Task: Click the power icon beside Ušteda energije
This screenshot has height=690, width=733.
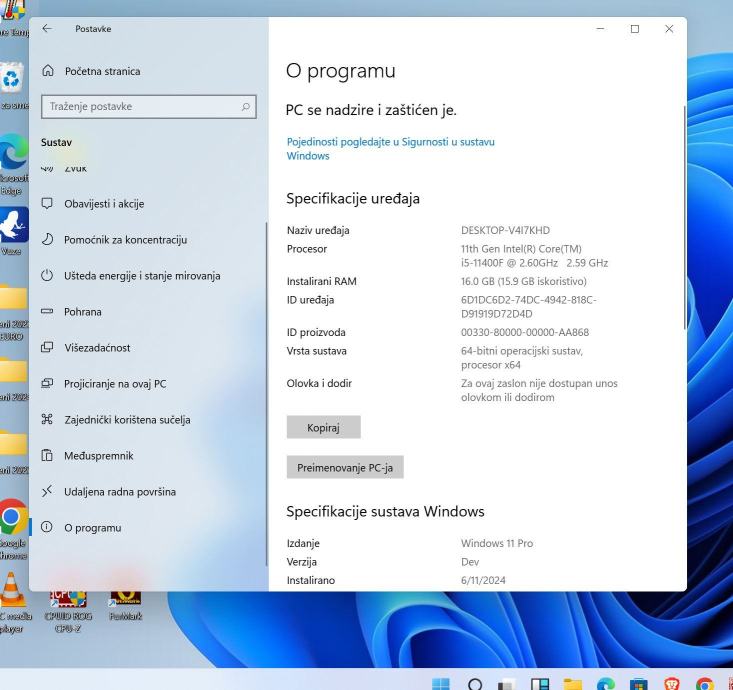Action: point(47,275)
